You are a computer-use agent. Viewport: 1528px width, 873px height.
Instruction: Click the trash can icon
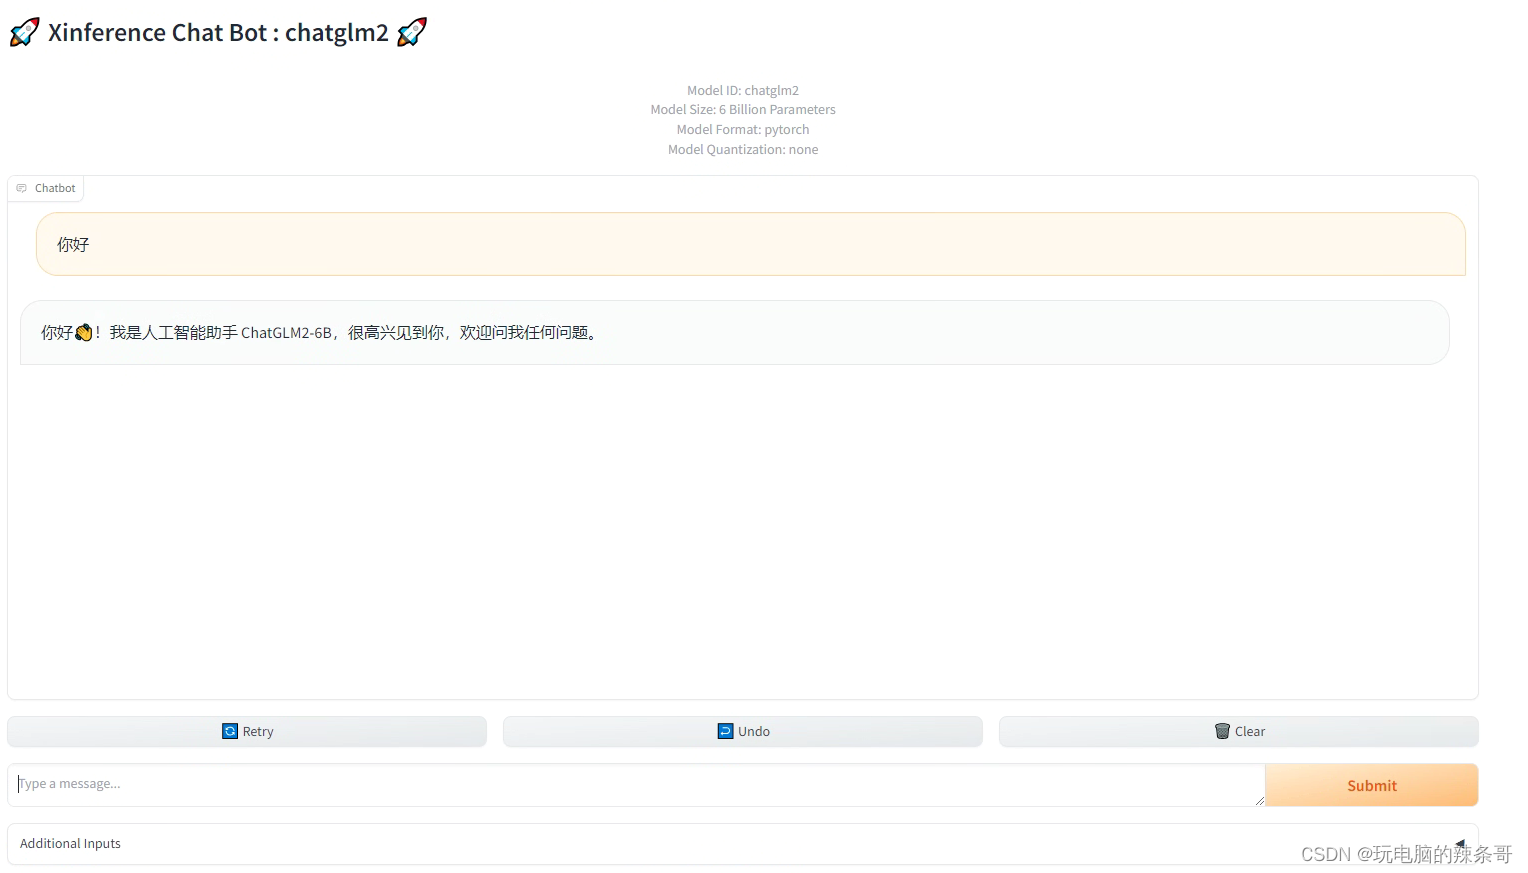(1222, 731)
